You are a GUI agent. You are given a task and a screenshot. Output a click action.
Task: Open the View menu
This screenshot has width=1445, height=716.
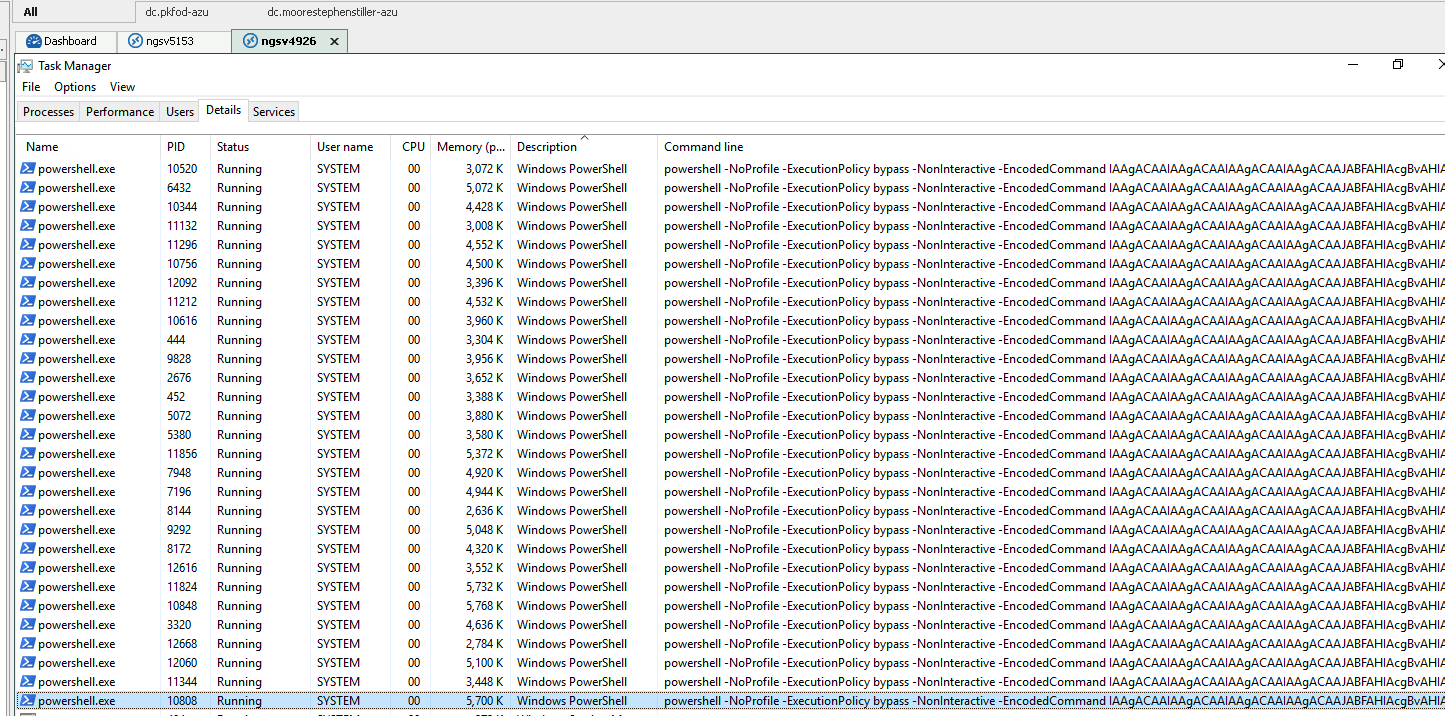click(x=121, y=87)
